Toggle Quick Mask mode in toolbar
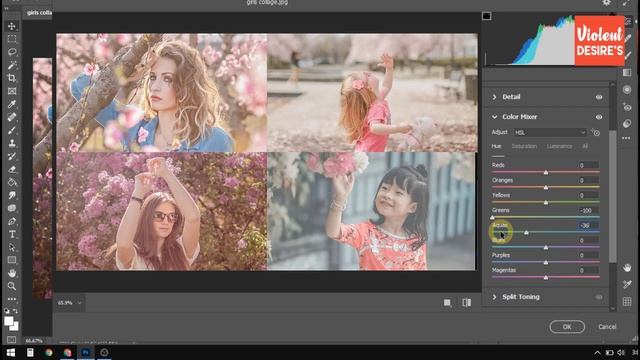 11,340
